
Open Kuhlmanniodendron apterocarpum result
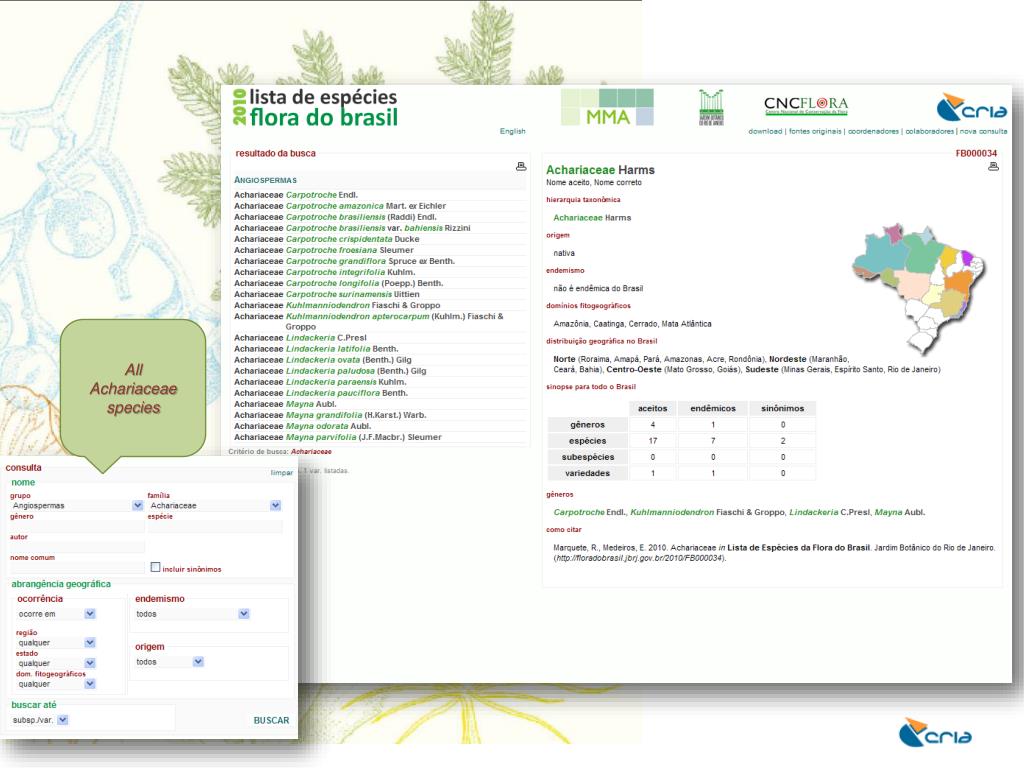coord(357,316)
